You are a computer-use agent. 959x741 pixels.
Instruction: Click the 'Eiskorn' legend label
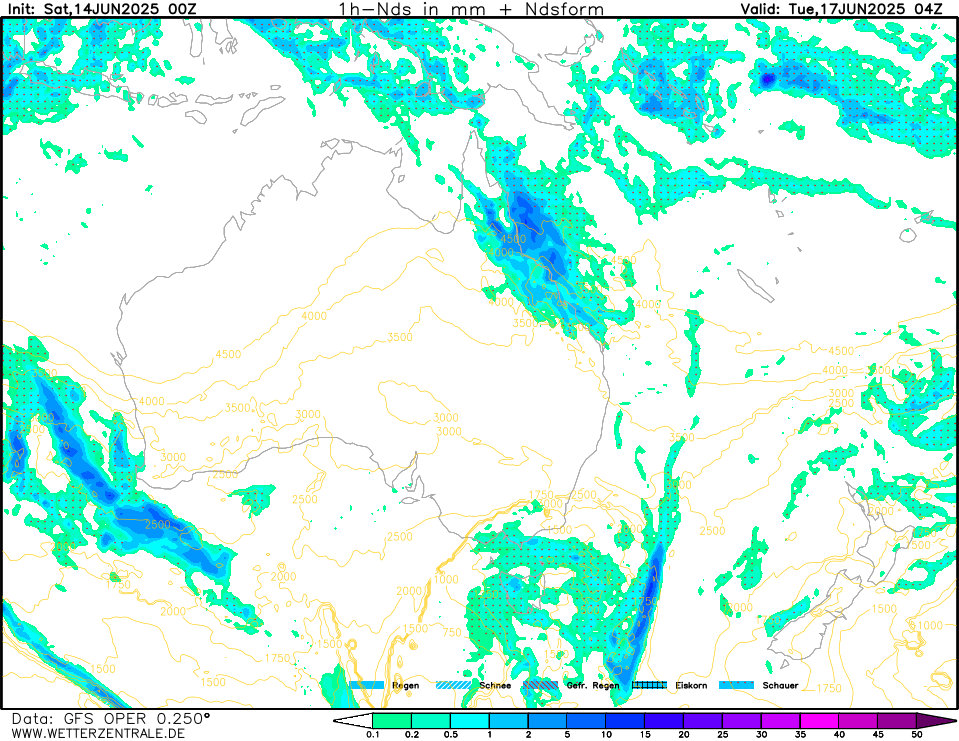(x=691, y=685)
